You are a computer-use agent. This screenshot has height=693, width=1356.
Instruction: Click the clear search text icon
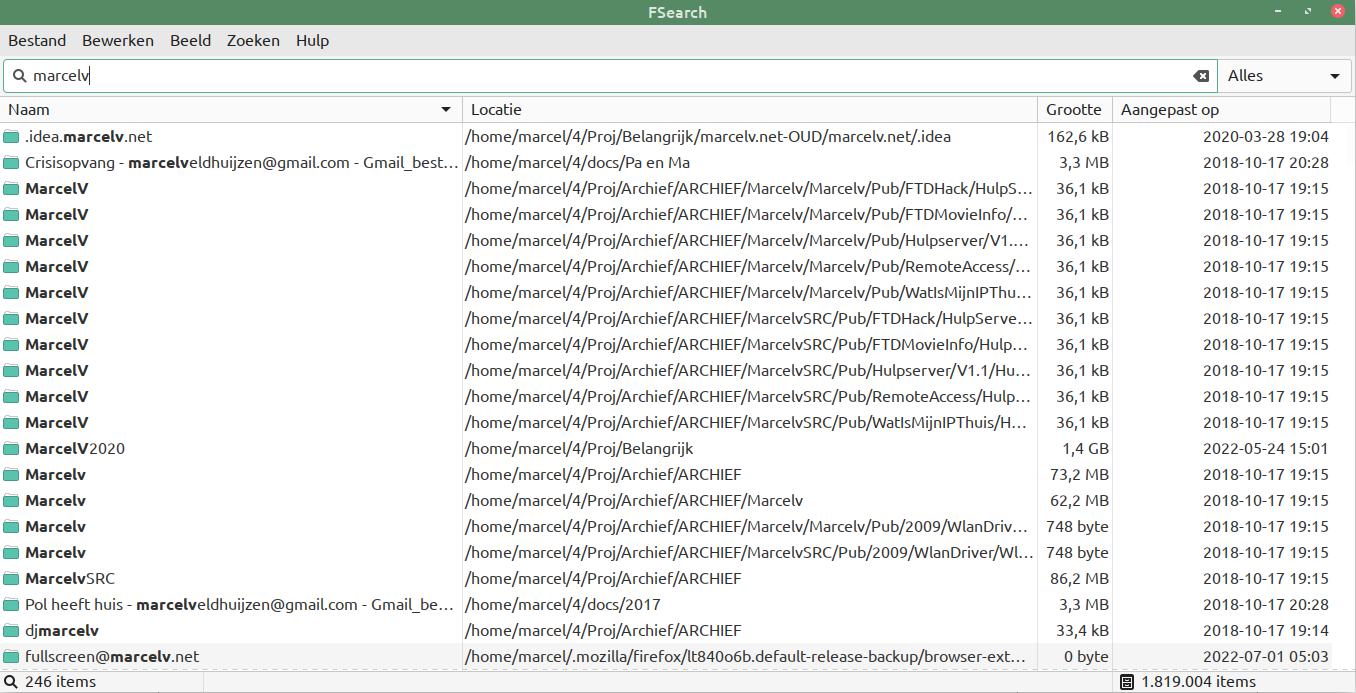1201,76
